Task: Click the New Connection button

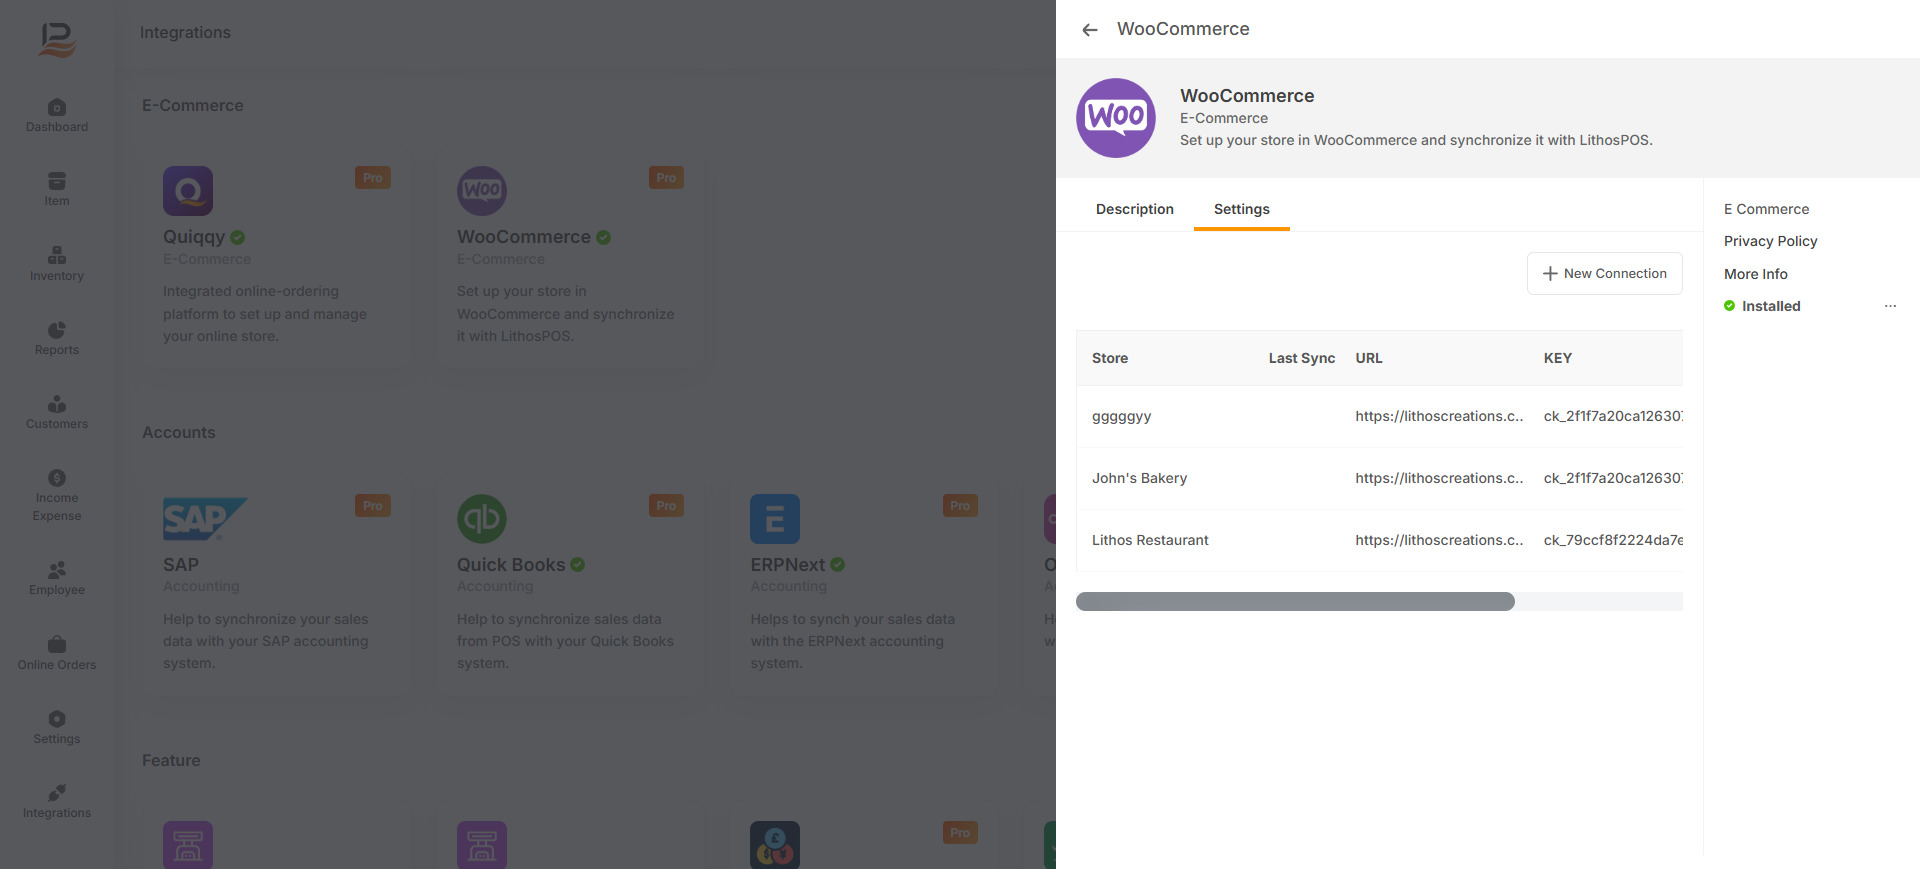Action: 1604,273
